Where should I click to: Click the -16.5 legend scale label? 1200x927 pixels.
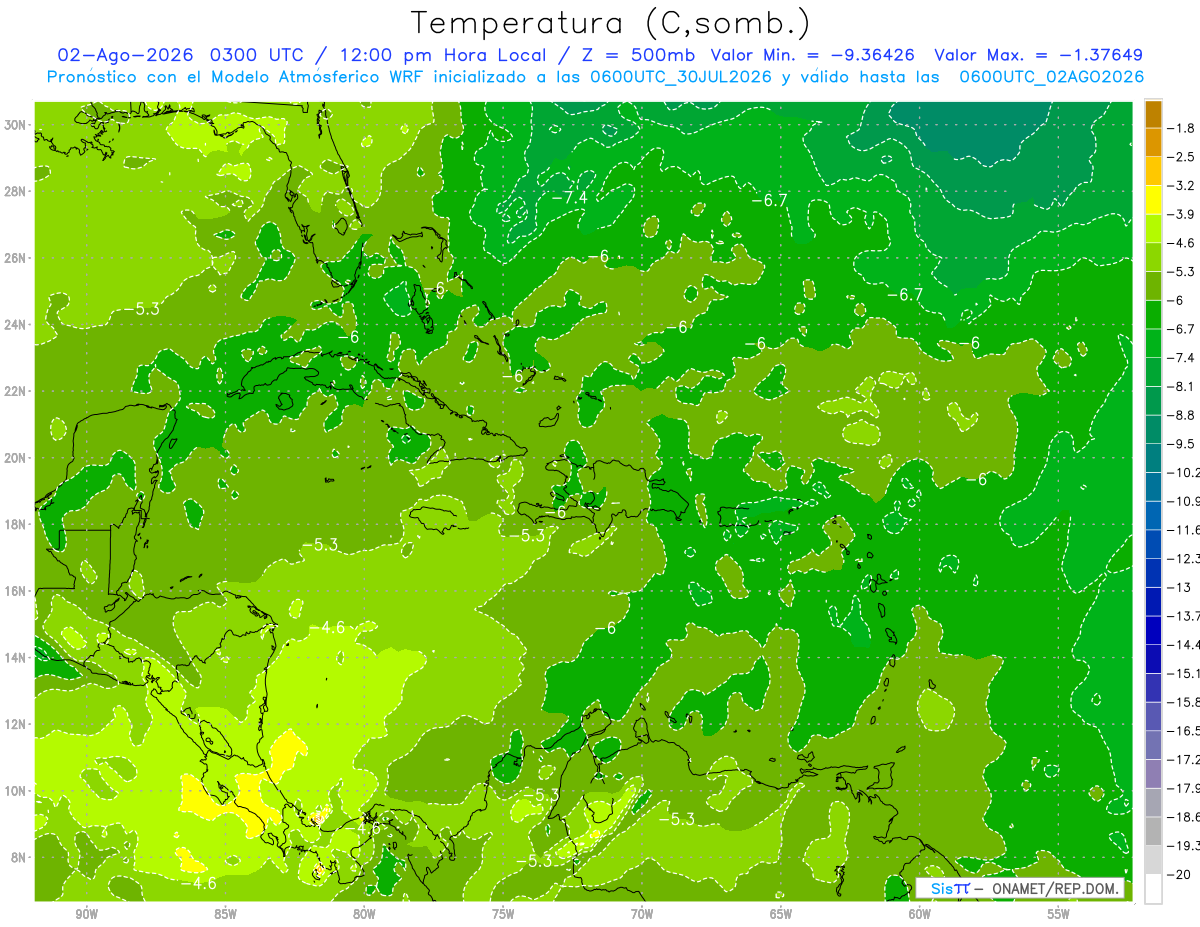1183,731
